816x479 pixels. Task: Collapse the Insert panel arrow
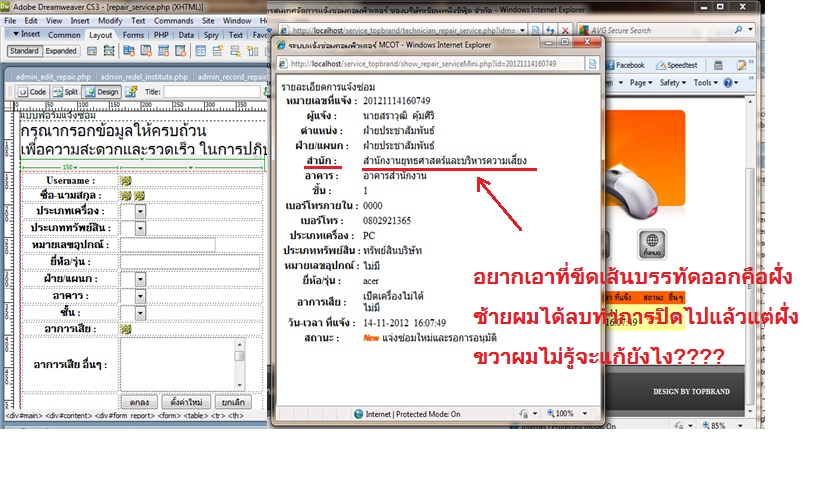[x=16, y=34]
